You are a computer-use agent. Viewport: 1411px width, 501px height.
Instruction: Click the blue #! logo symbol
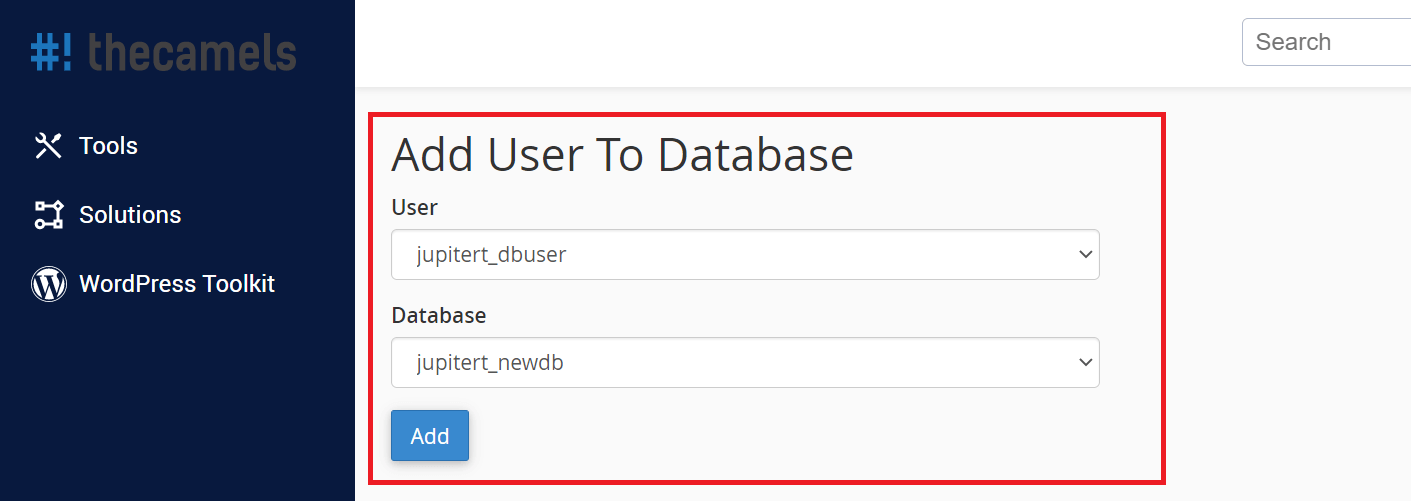(x=51, y=52)
